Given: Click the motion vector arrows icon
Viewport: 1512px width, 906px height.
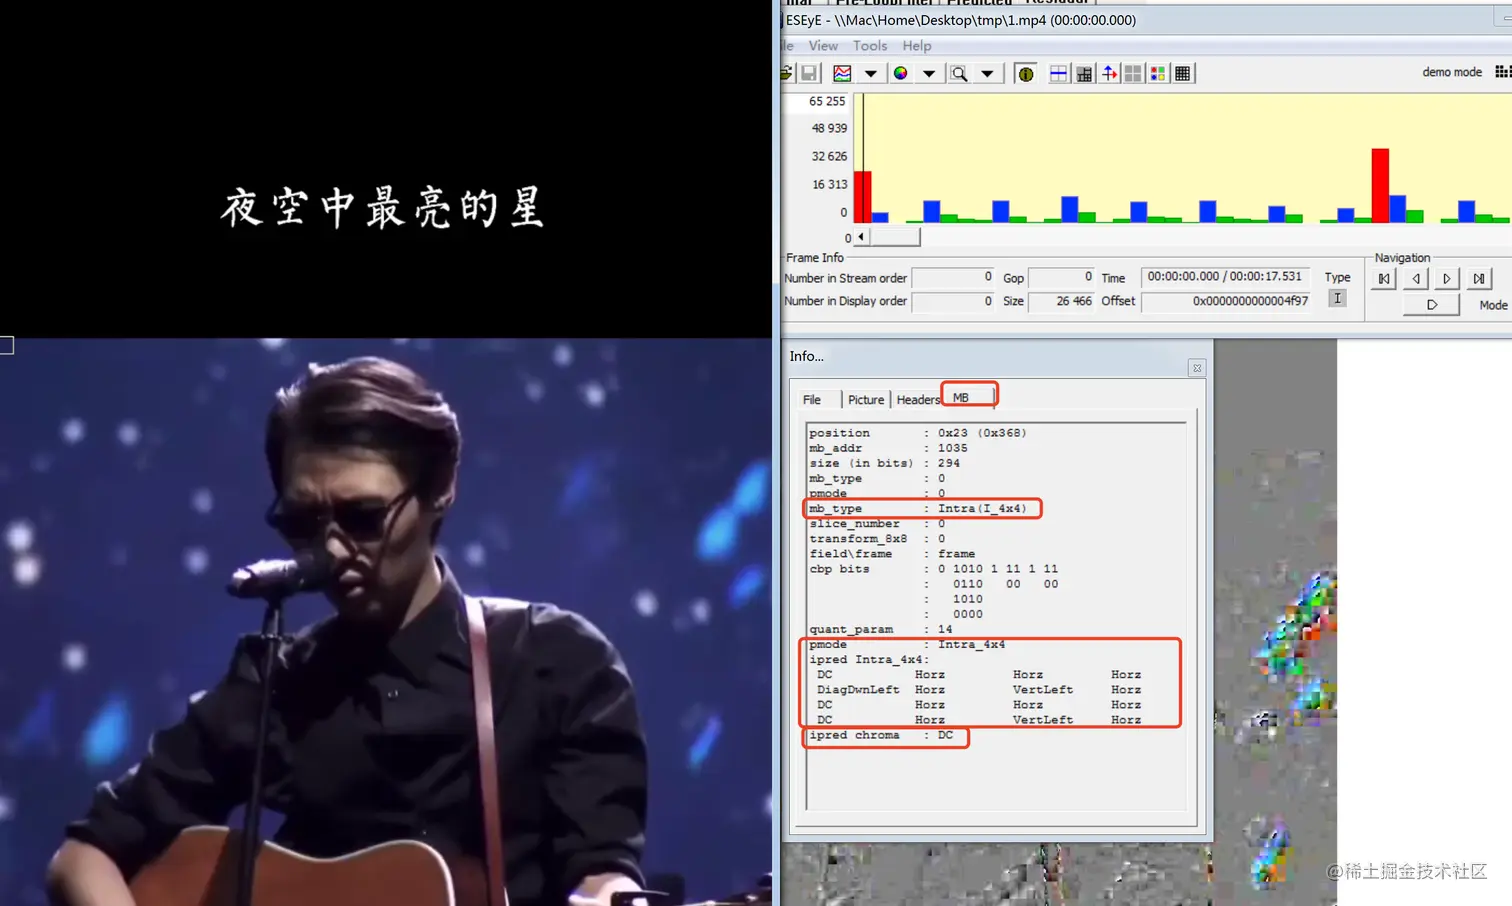Looking at the screenshot, I should (x=1109, y=73).
